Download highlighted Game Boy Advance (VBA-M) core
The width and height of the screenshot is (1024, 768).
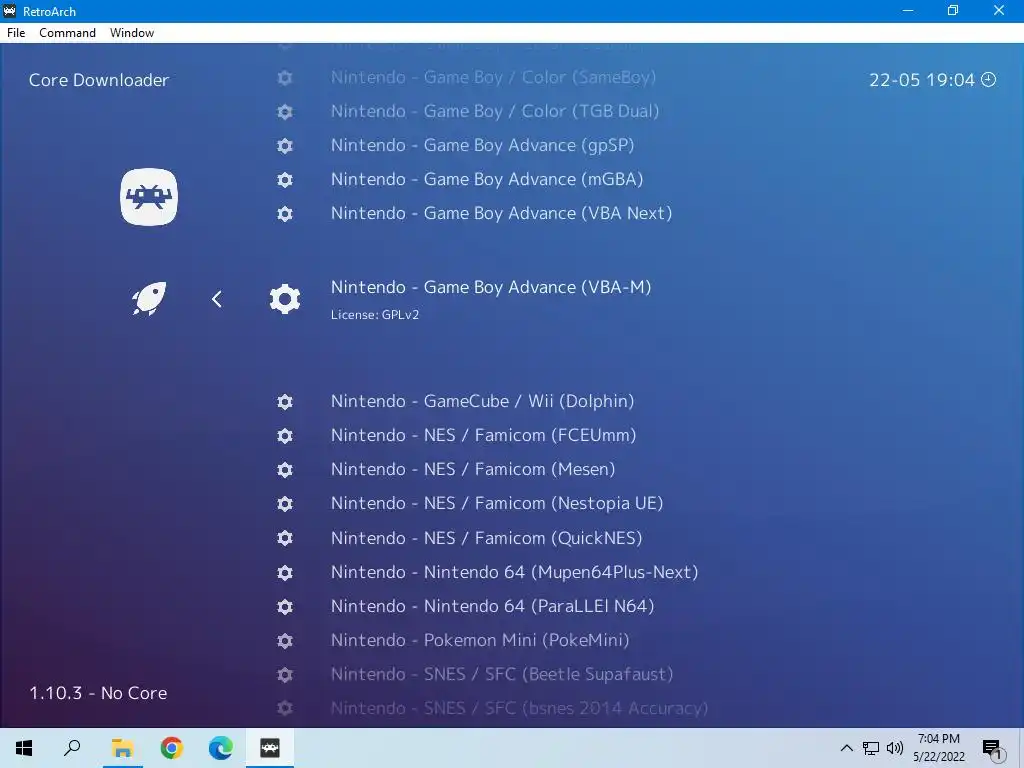click(490, 287)
